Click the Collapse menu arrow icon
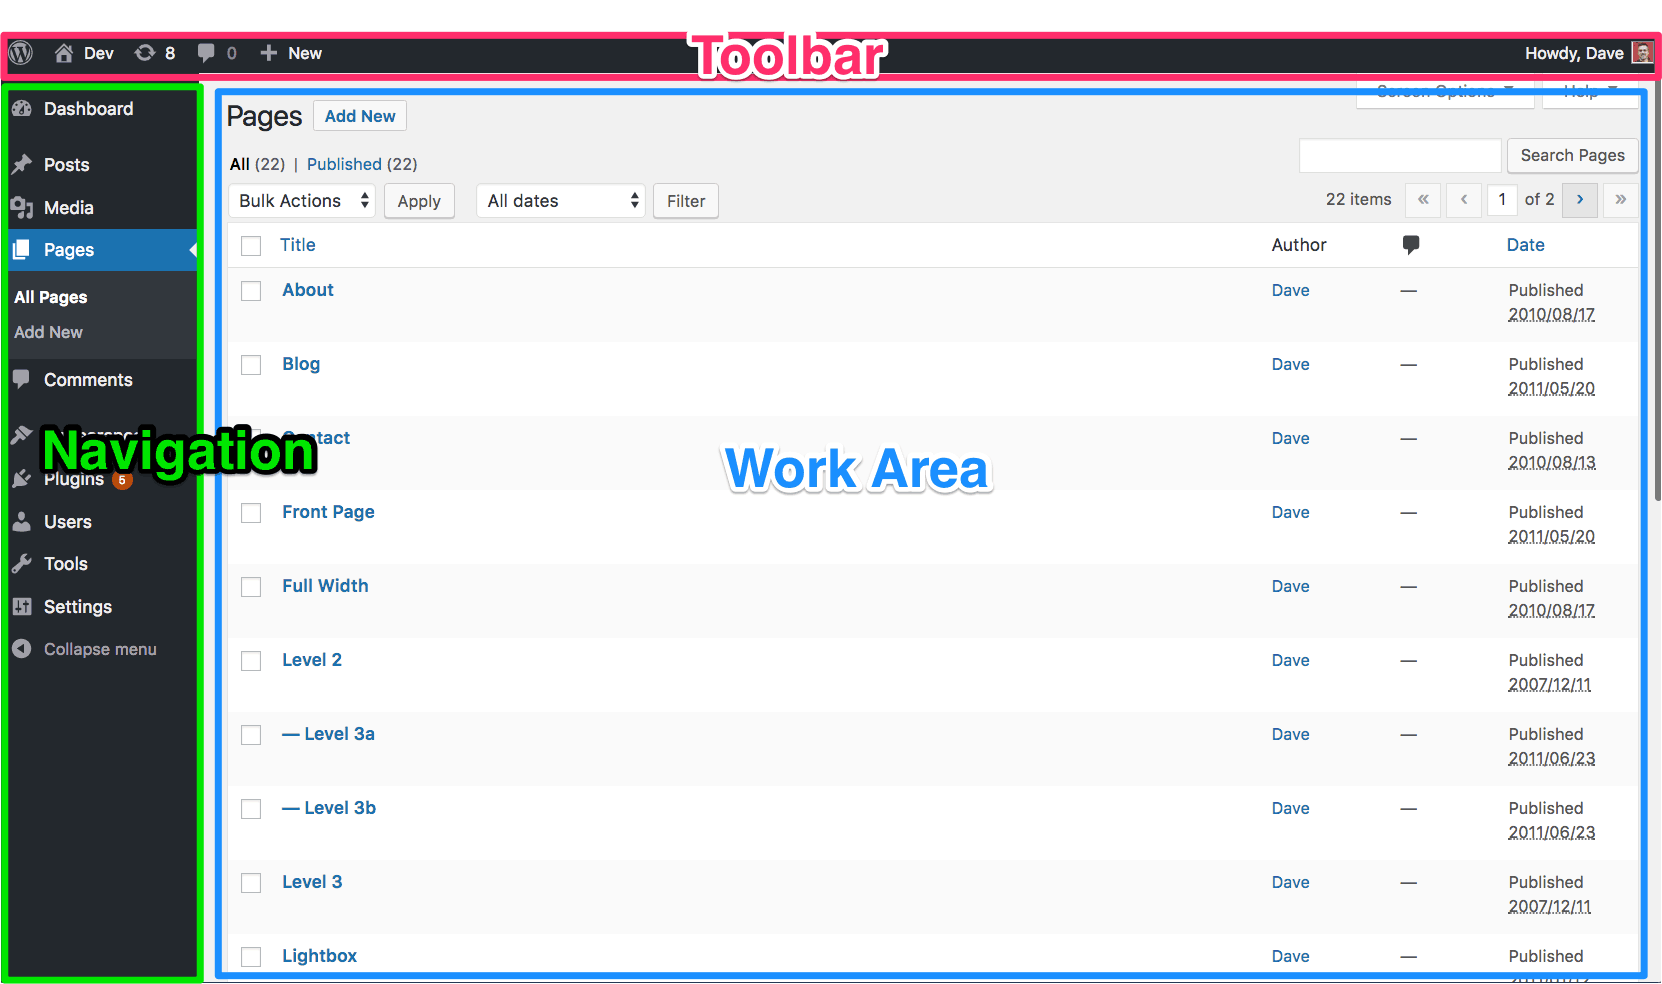 (x=22, y=649)
